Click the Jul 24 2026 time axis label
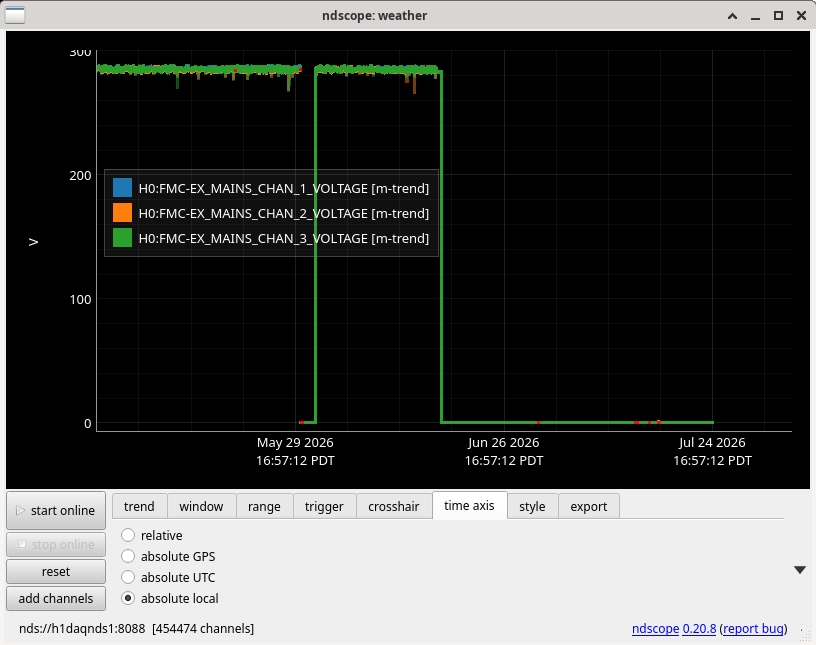The image size is (816, 645). pyautogui.click(x=712, y=451)
